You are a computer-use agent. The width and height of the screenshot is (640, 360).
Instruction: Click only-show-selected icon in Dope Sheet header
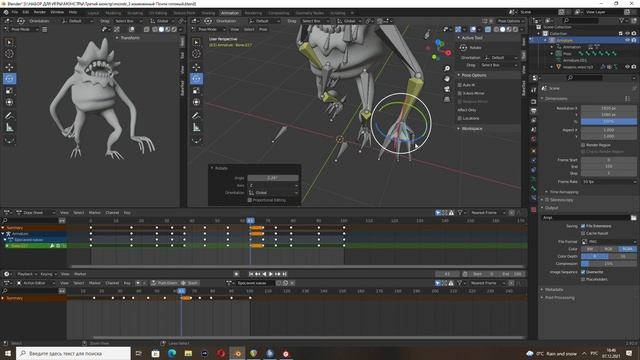pyautogui.click(x=438, y=213)
